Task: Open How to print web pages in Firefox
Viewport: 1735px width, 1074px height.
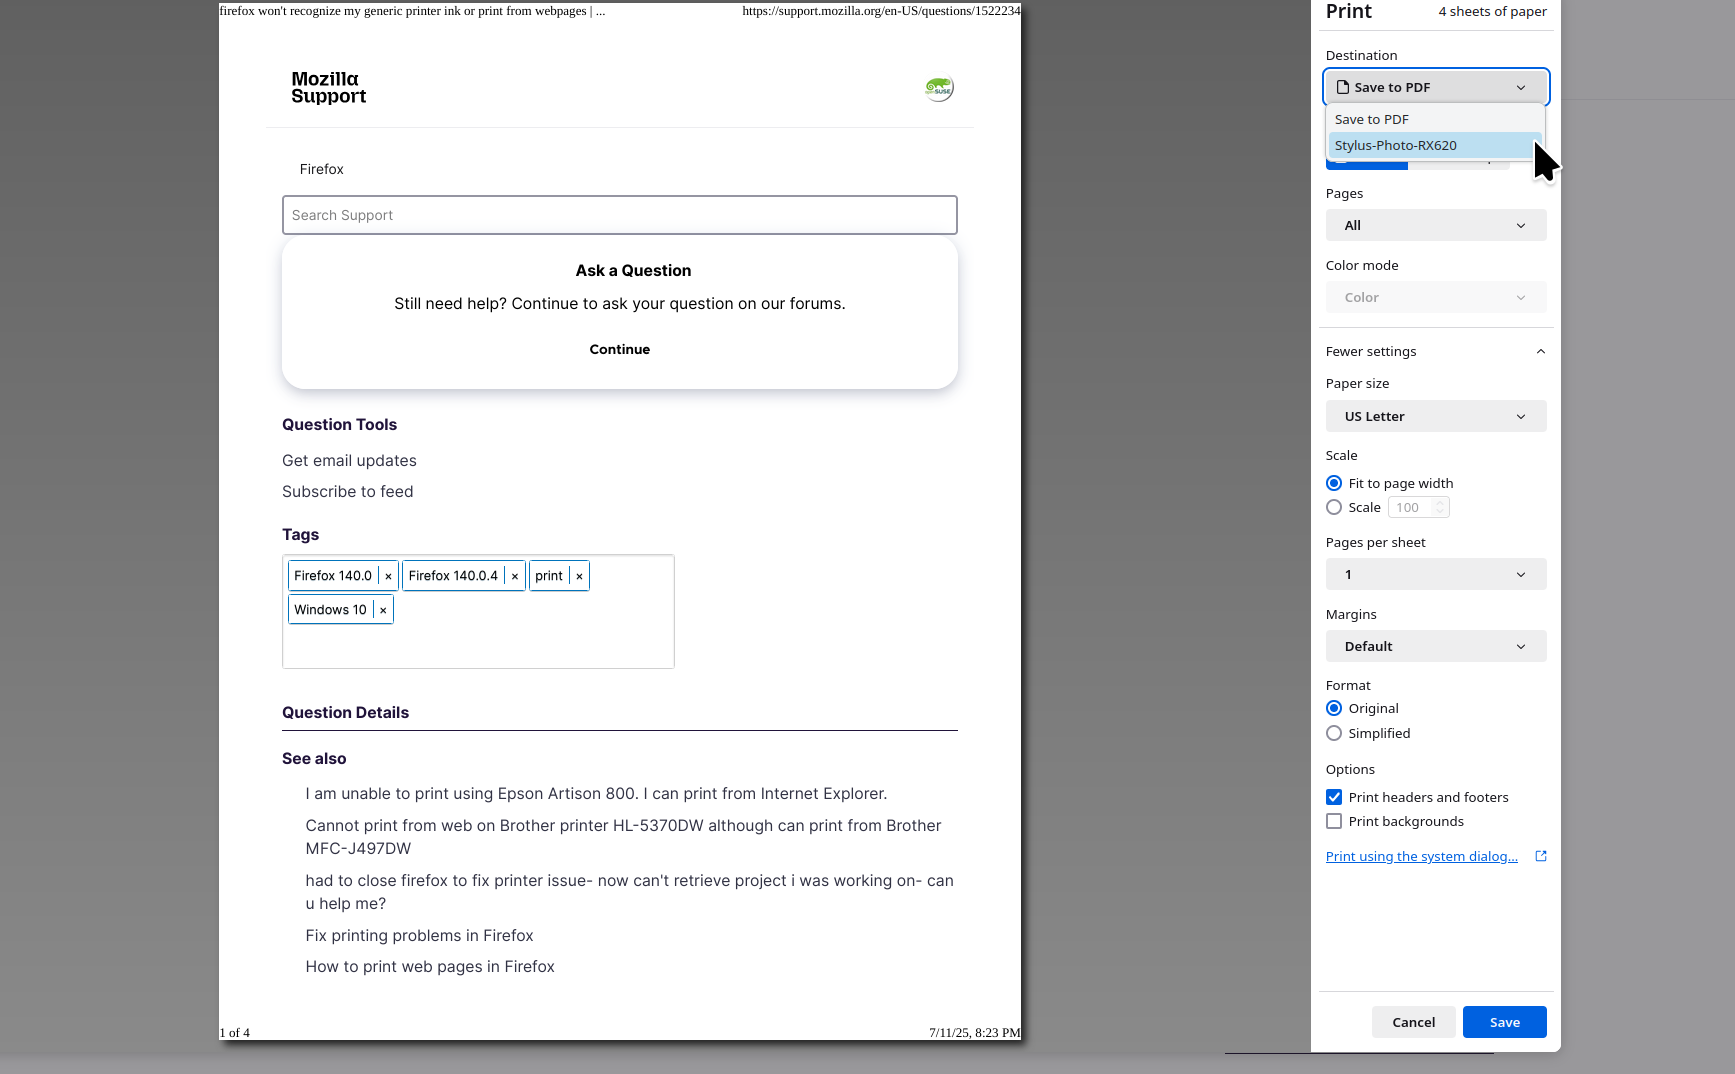Action: click(430, 966)
